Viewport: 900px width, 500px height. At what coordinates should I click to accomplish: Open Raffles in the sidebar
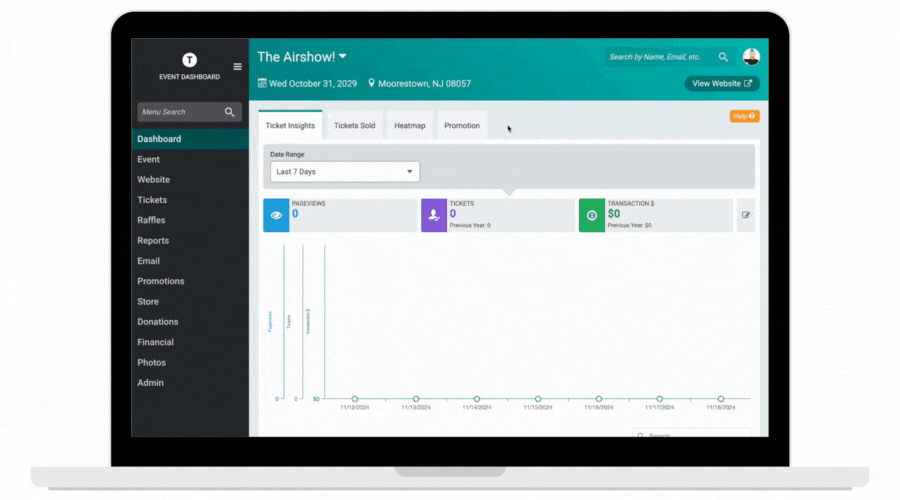click(190, 220)
